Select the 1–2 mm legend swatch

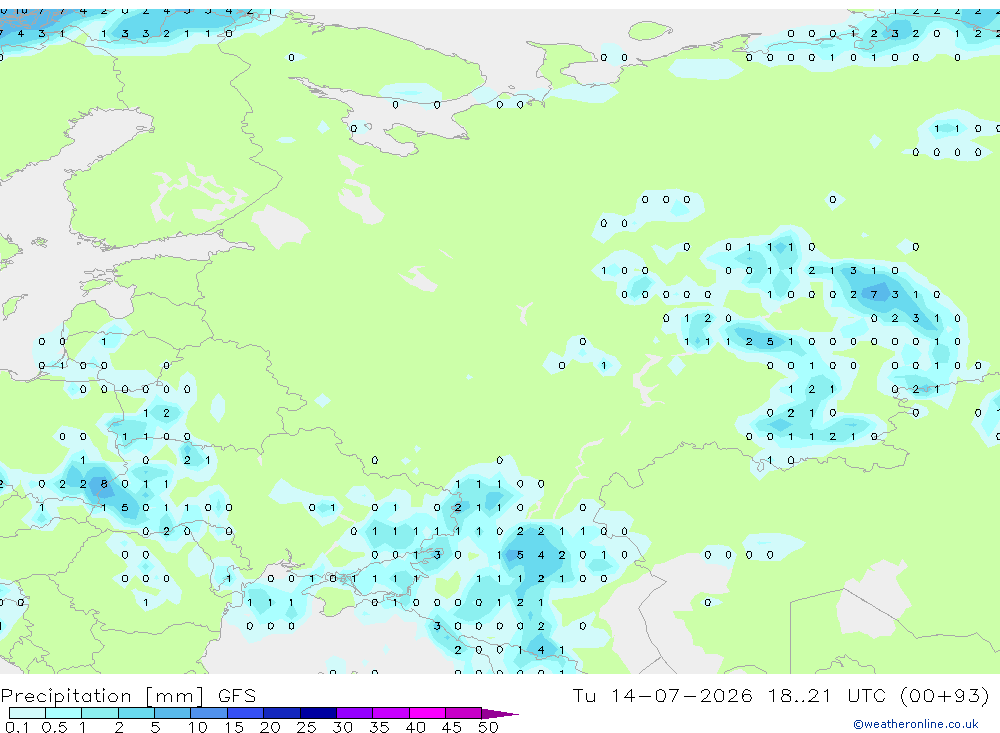point(100,713)
